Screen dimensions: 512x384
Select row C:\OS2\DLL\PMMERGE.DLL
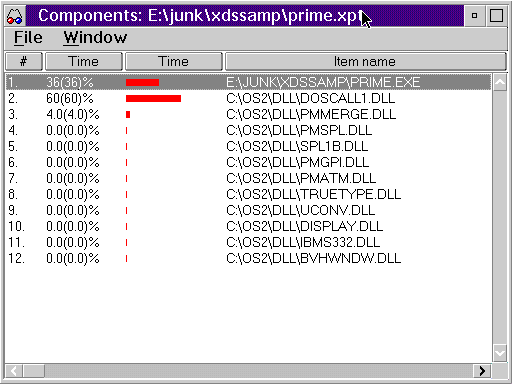(x=248, y=114)
